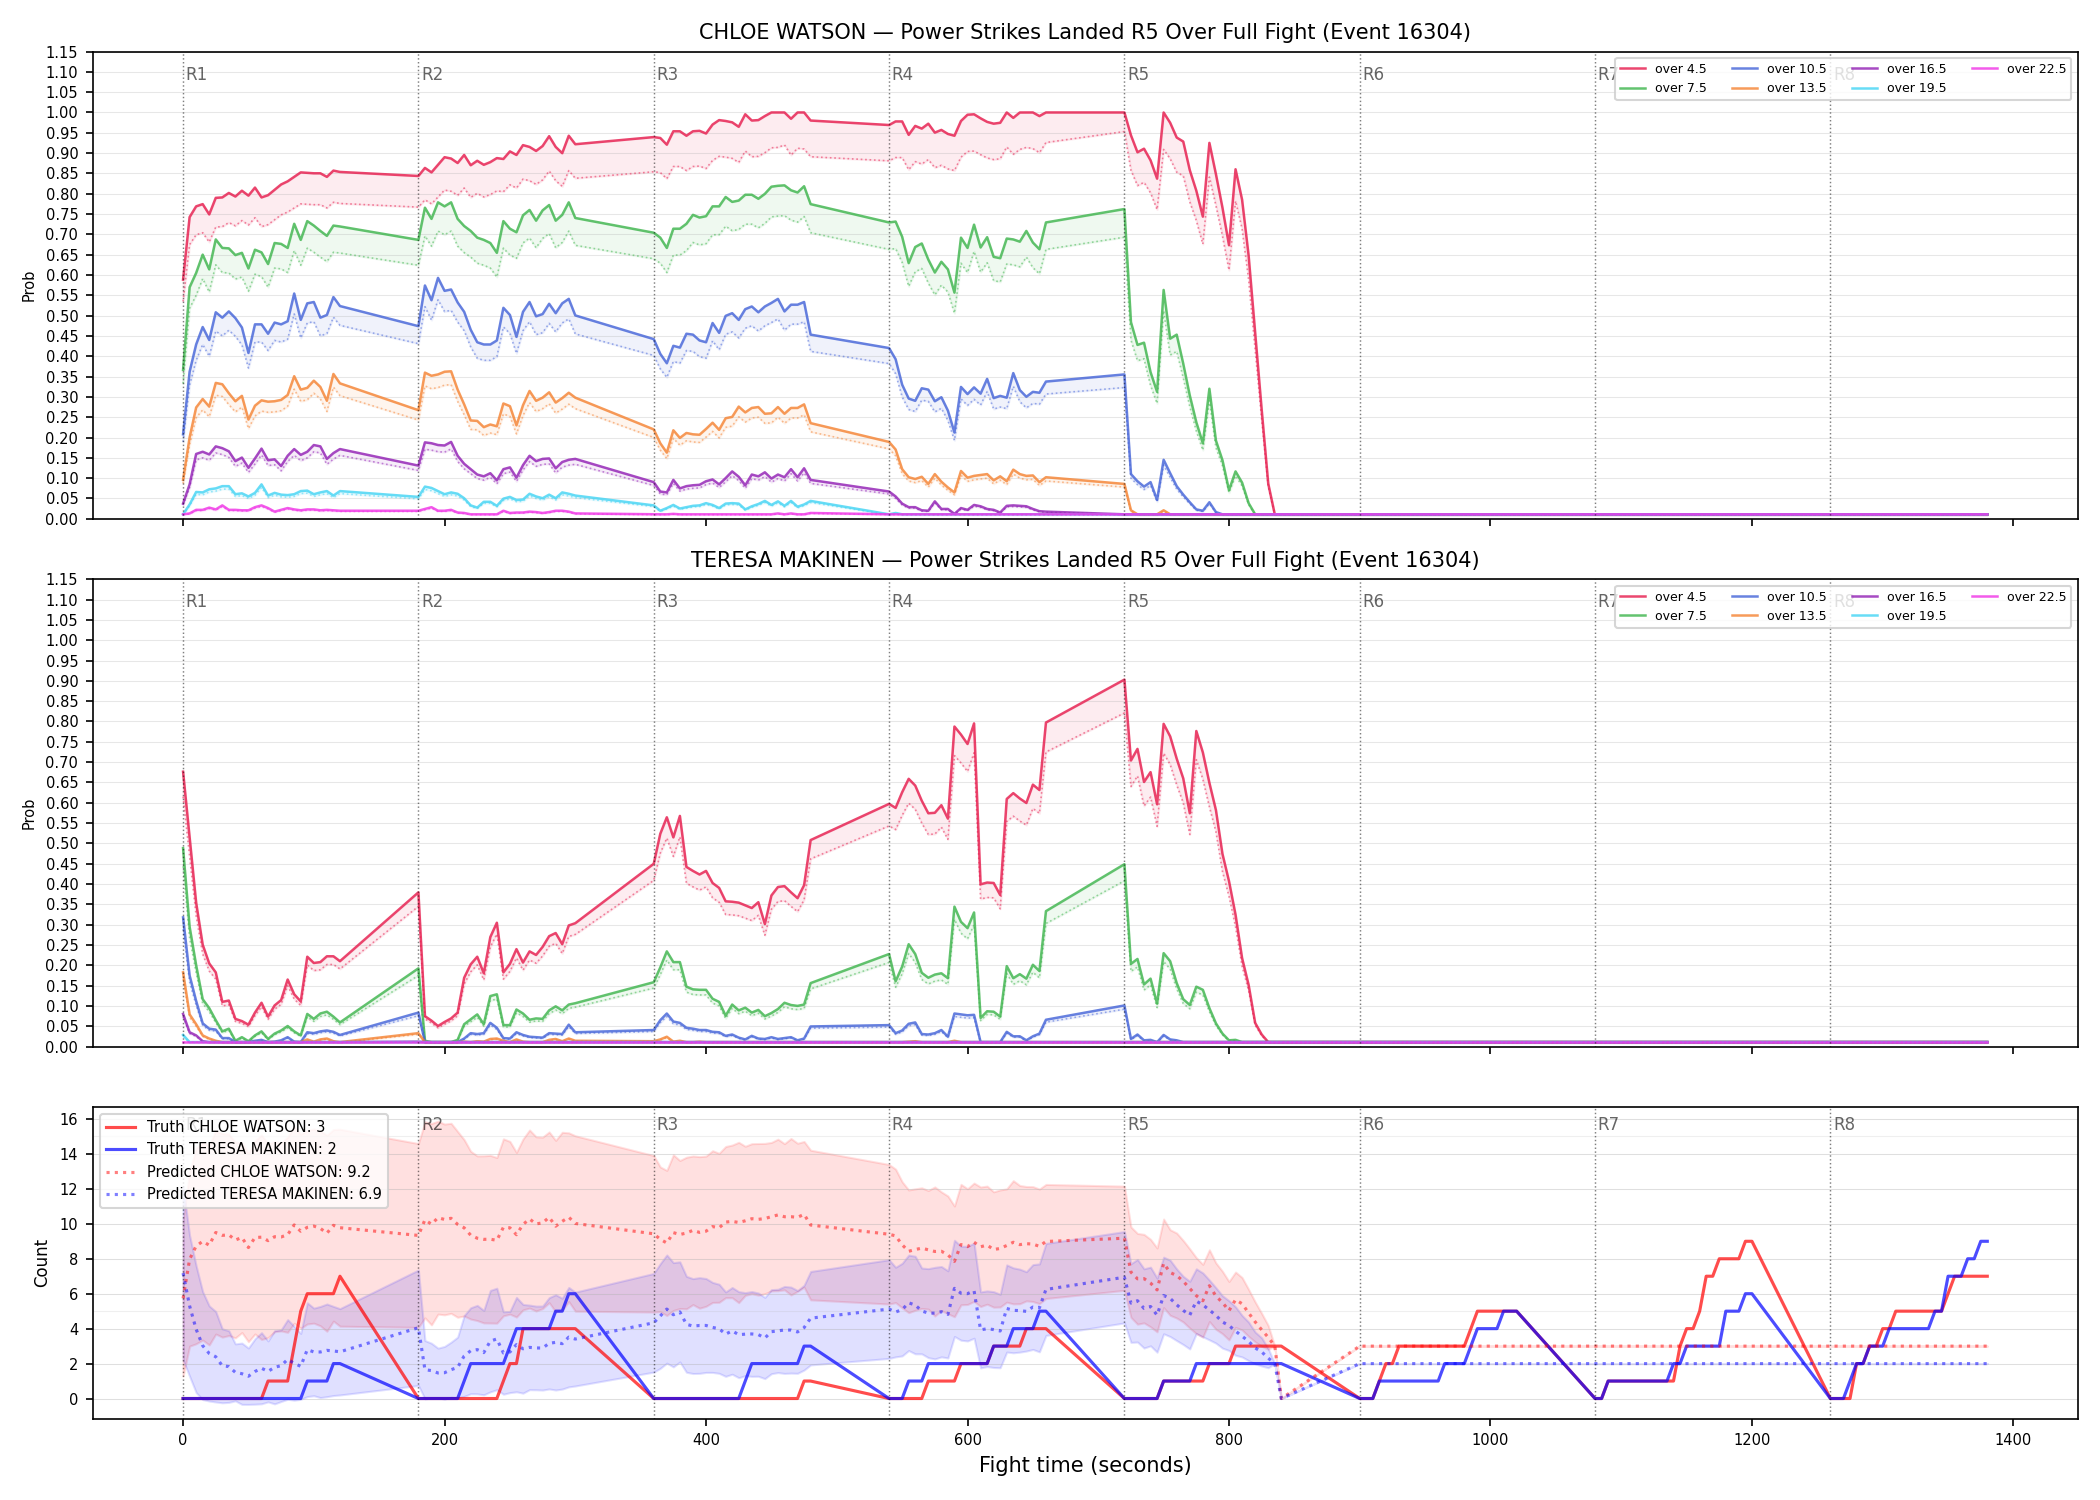This screenshot has height=1500, width=2100.
Task: Click the 1200 tick on the time axis
Action: pyautogui.click(x=1752, y=1440)
